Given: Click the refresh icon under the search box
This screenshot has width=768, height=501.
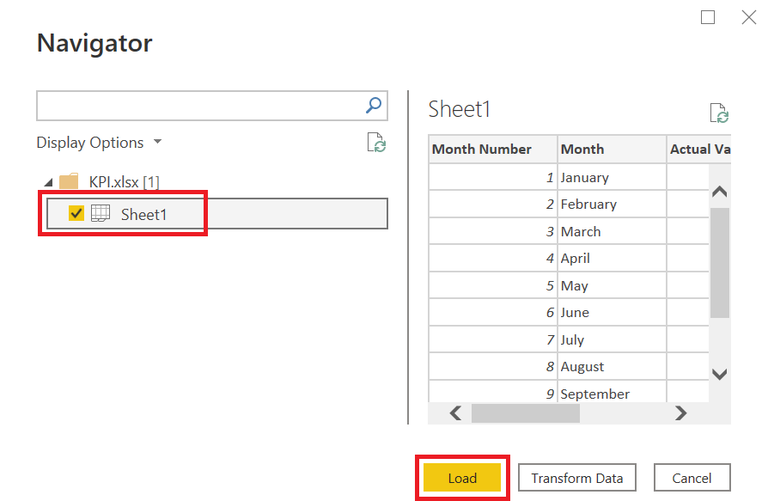Looking at the screenshot, I should coord(376,143).
